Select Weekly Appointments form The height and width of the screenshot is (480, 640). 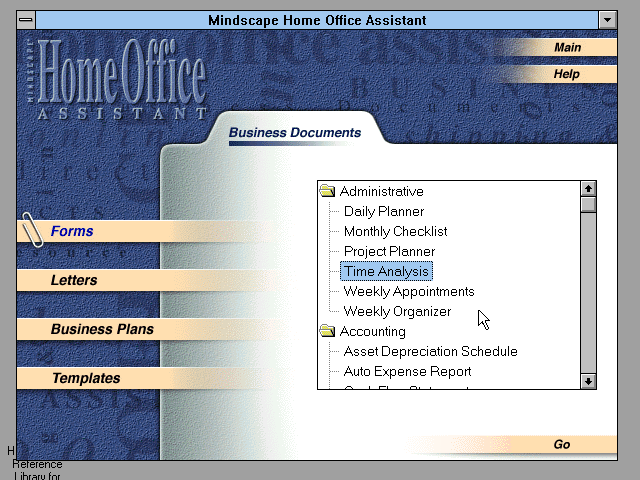point(409,291)
